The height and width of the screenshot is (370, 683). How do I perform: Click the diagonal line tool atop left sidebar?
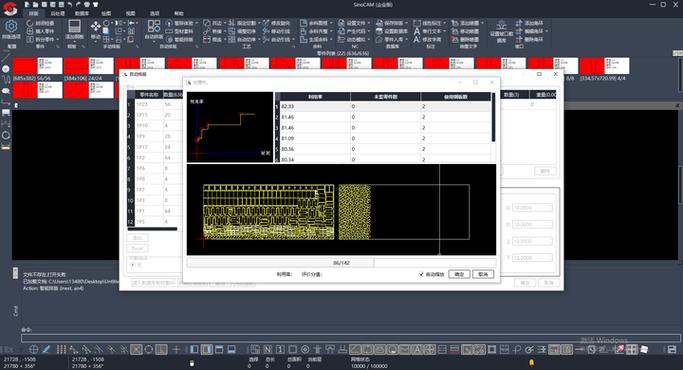pyautogui.click(x=6, y=57)
